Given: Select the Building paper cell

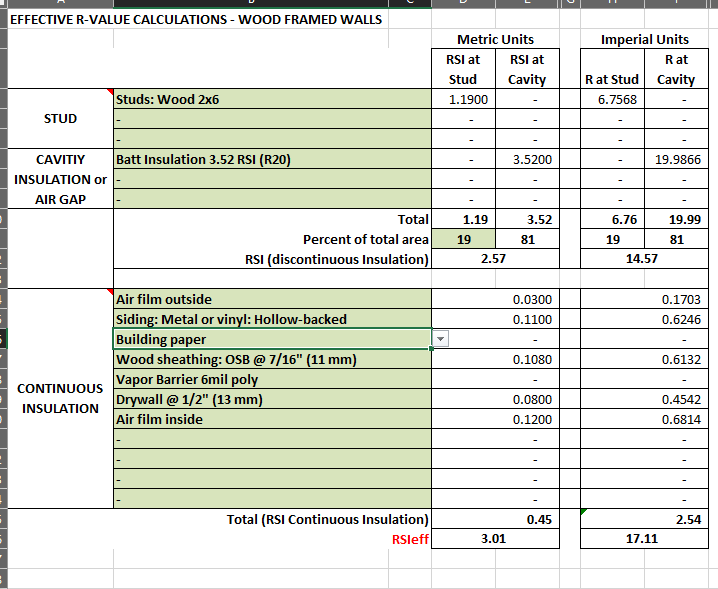Looking at the screenshot, I should [x=272, y=339].
